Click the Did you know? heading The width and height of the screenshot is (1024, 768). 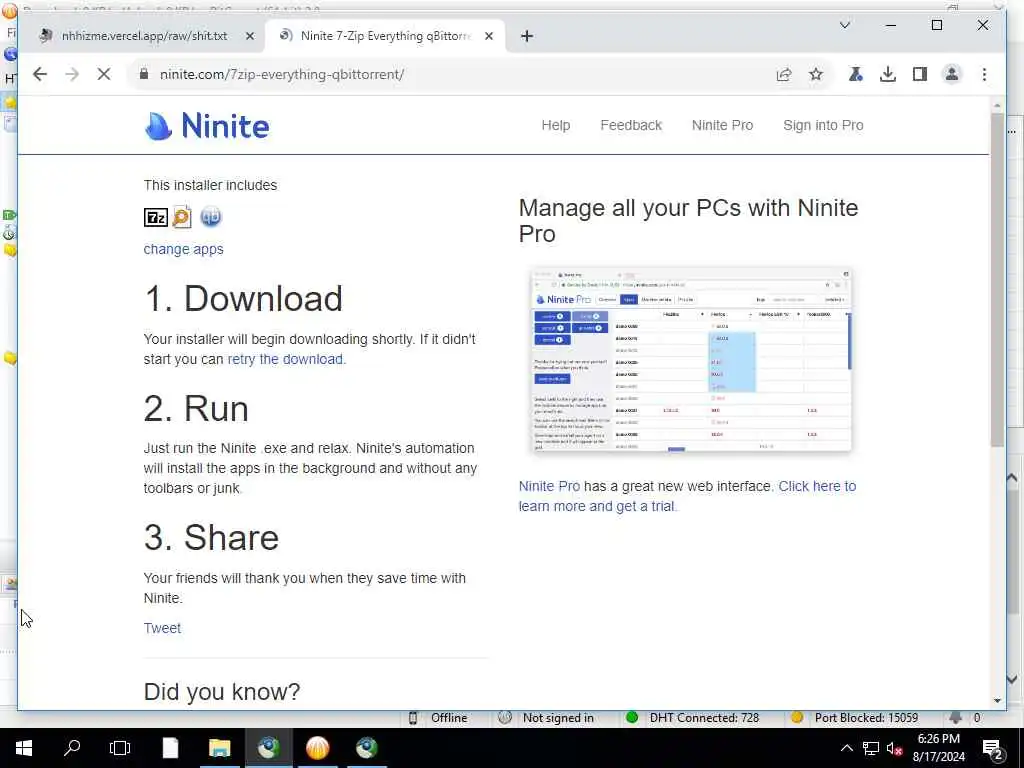click(221, 692)
